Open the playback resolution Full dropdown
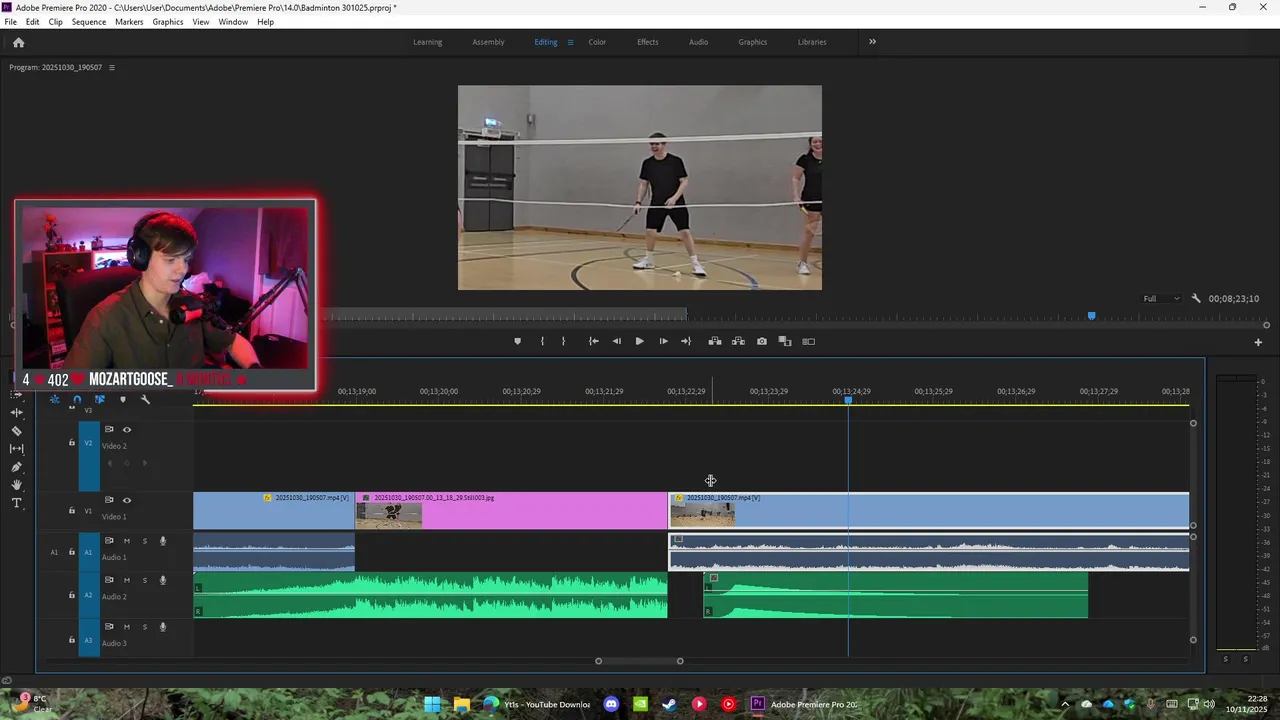Image resolution: width=1280 pixels, height=720 pixels. coord(1161,298)
